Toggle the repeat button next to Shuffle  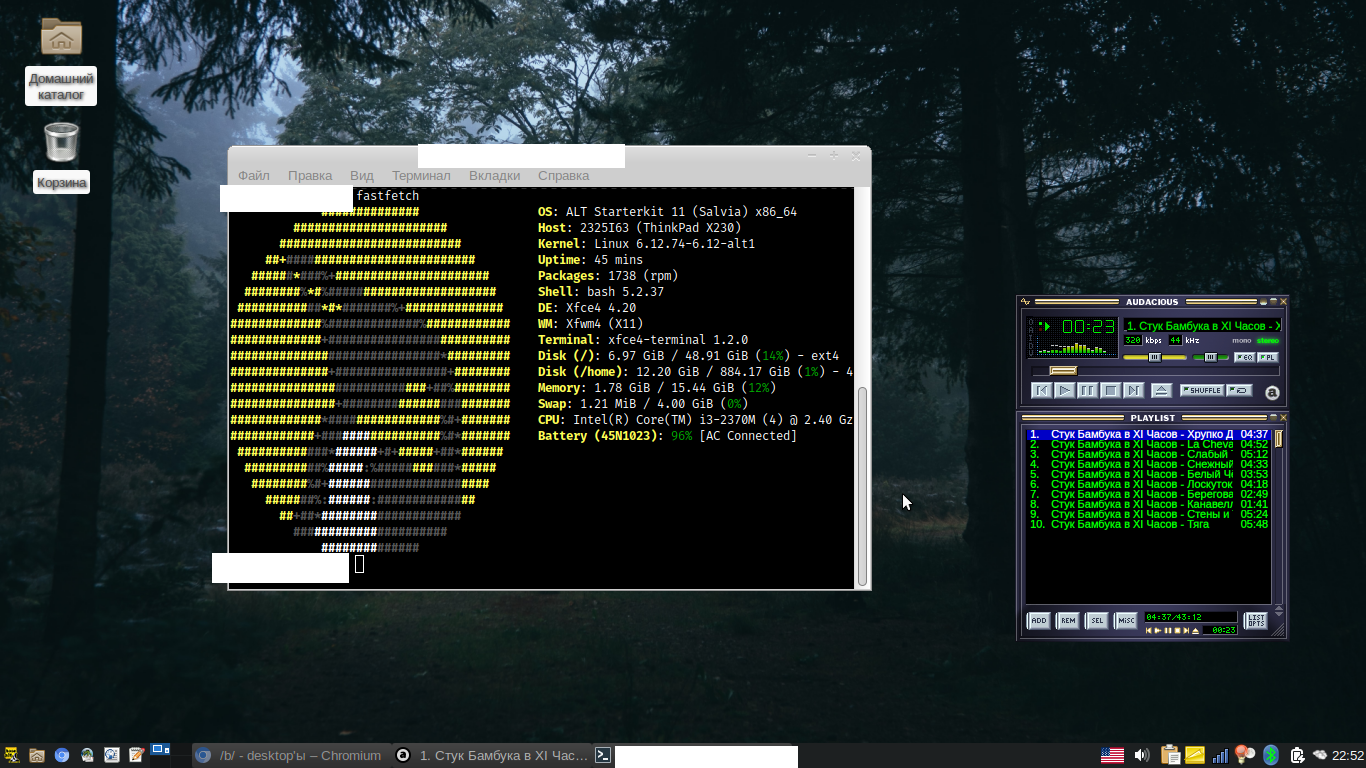1239,390
